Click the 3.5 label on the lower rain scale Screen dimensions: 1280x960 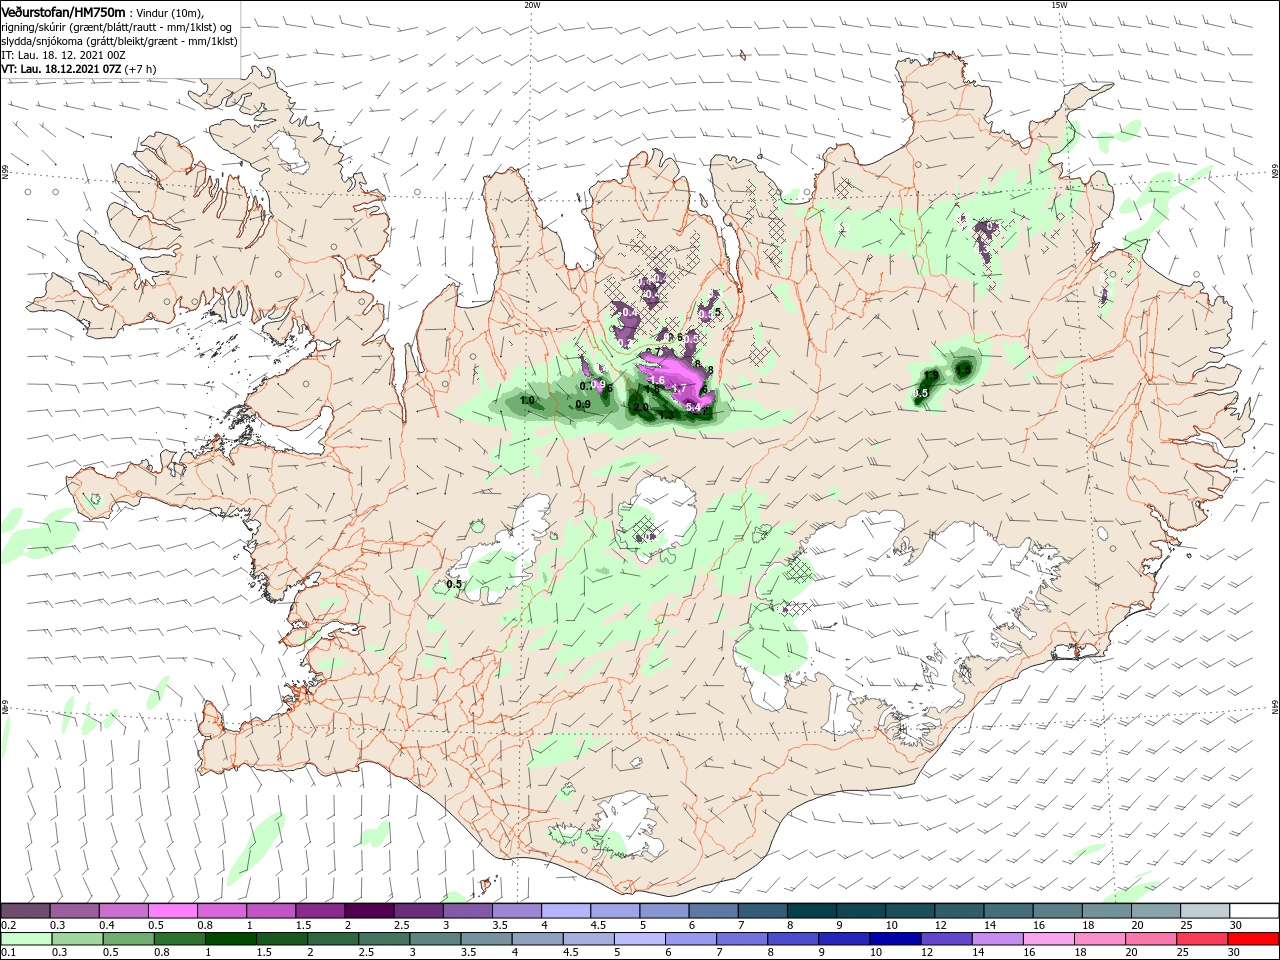pos(467,953)
